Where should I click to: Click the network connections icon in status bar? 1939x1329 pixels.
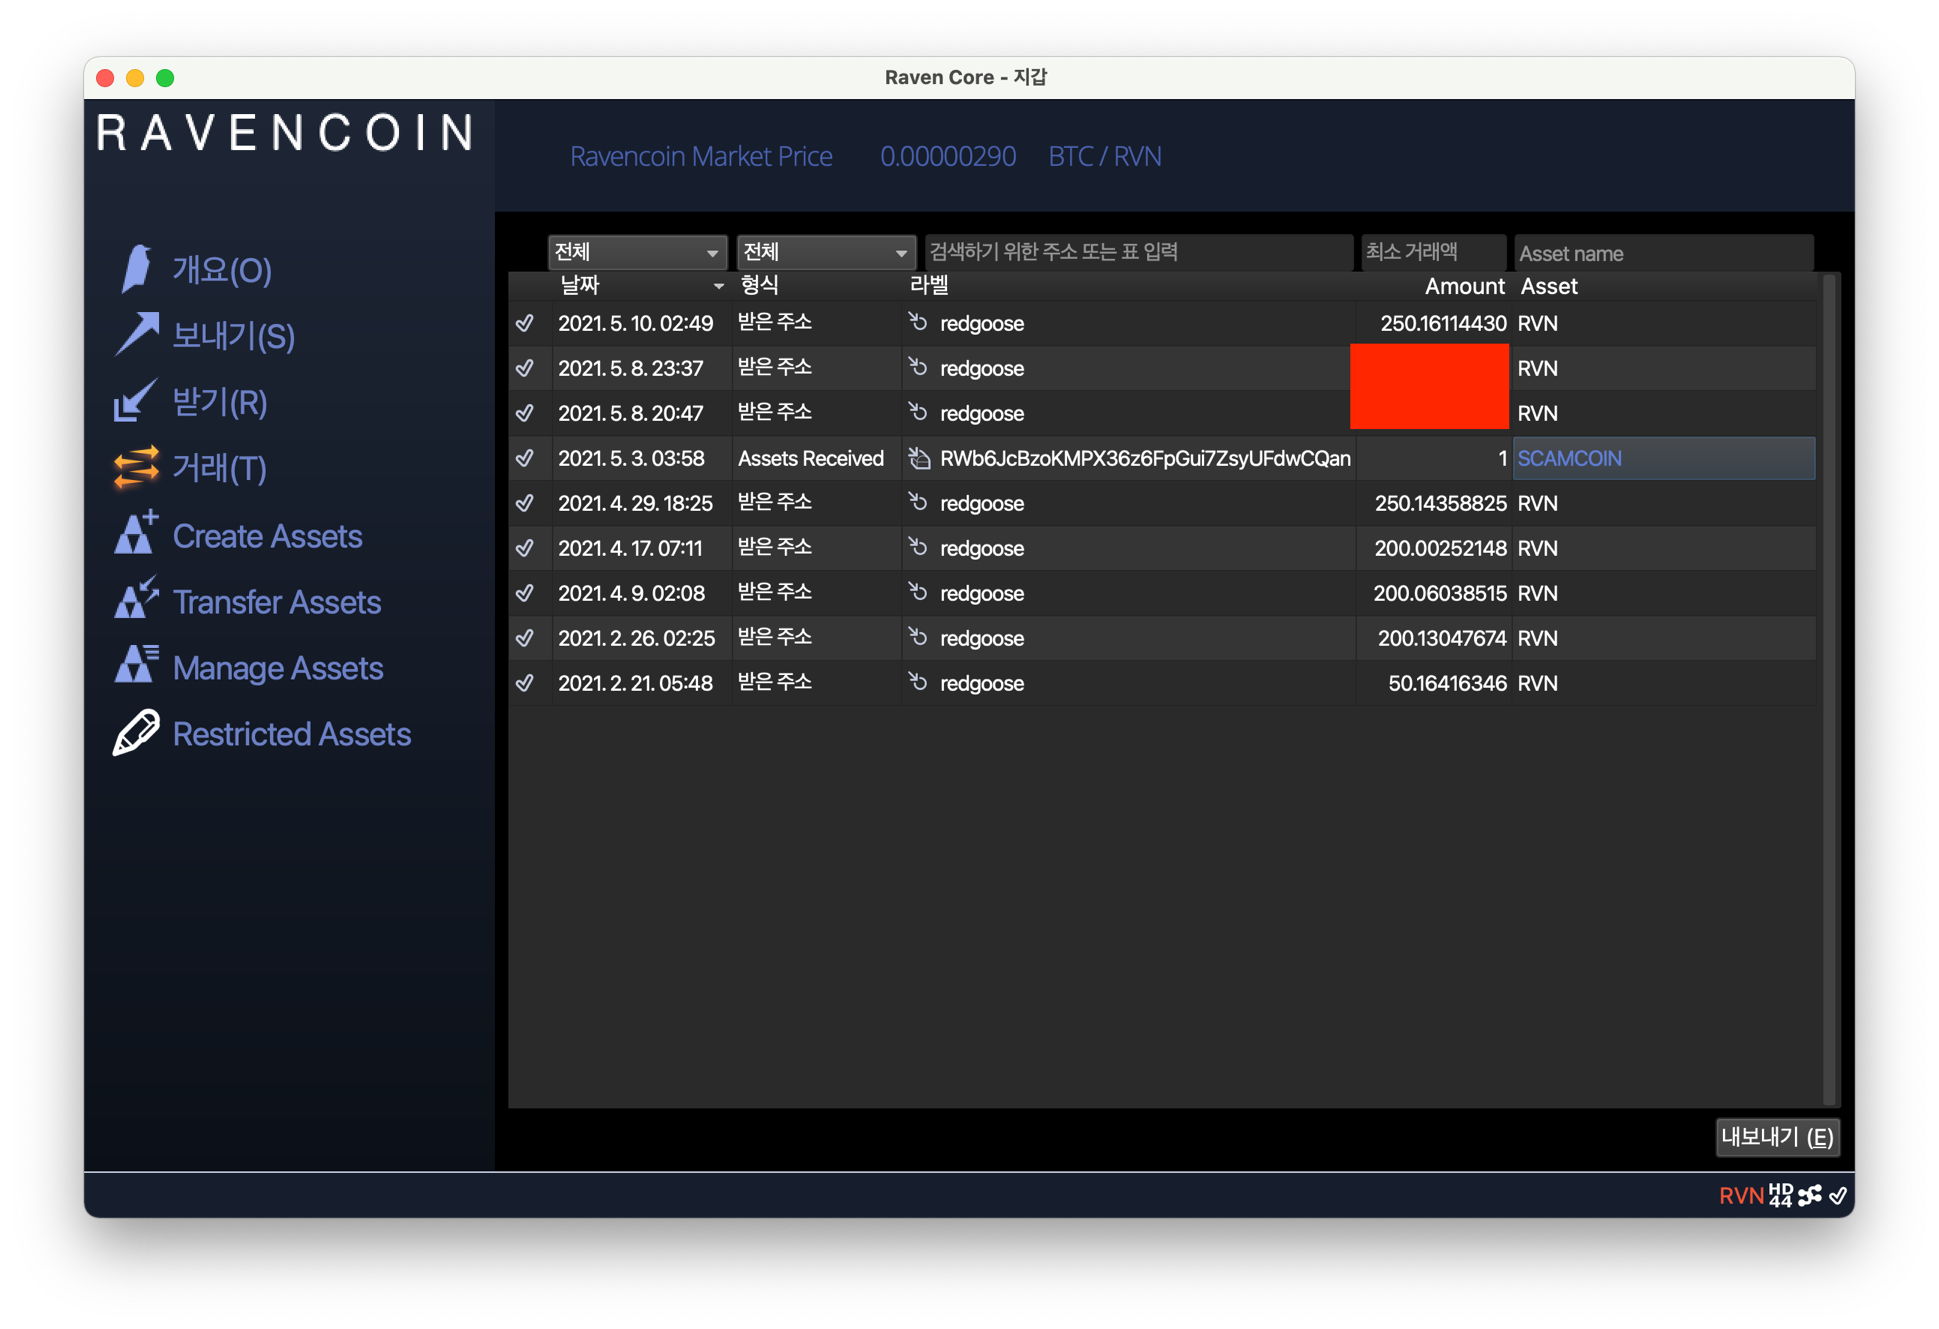[x=1810, y=1195]
